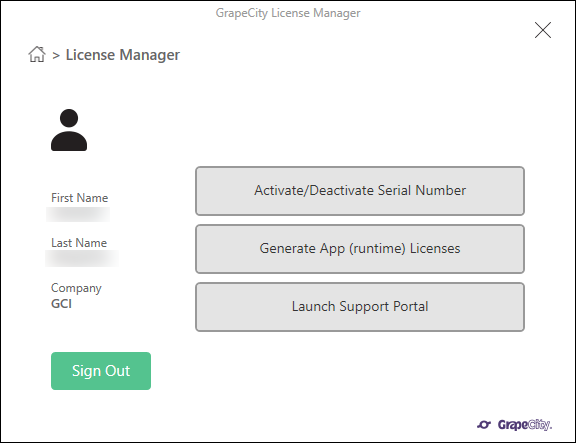
Task: Select the License Manager breadcrumb text
Action: [x=123, y=55]
